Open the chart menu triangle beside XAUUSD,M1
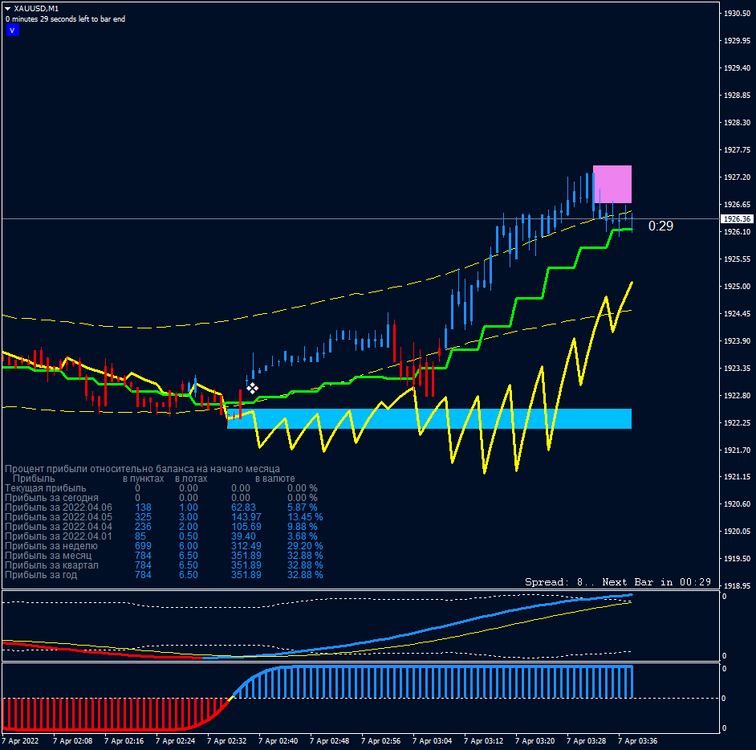Screen dimensions: 756x750 (x=8, y=9)
